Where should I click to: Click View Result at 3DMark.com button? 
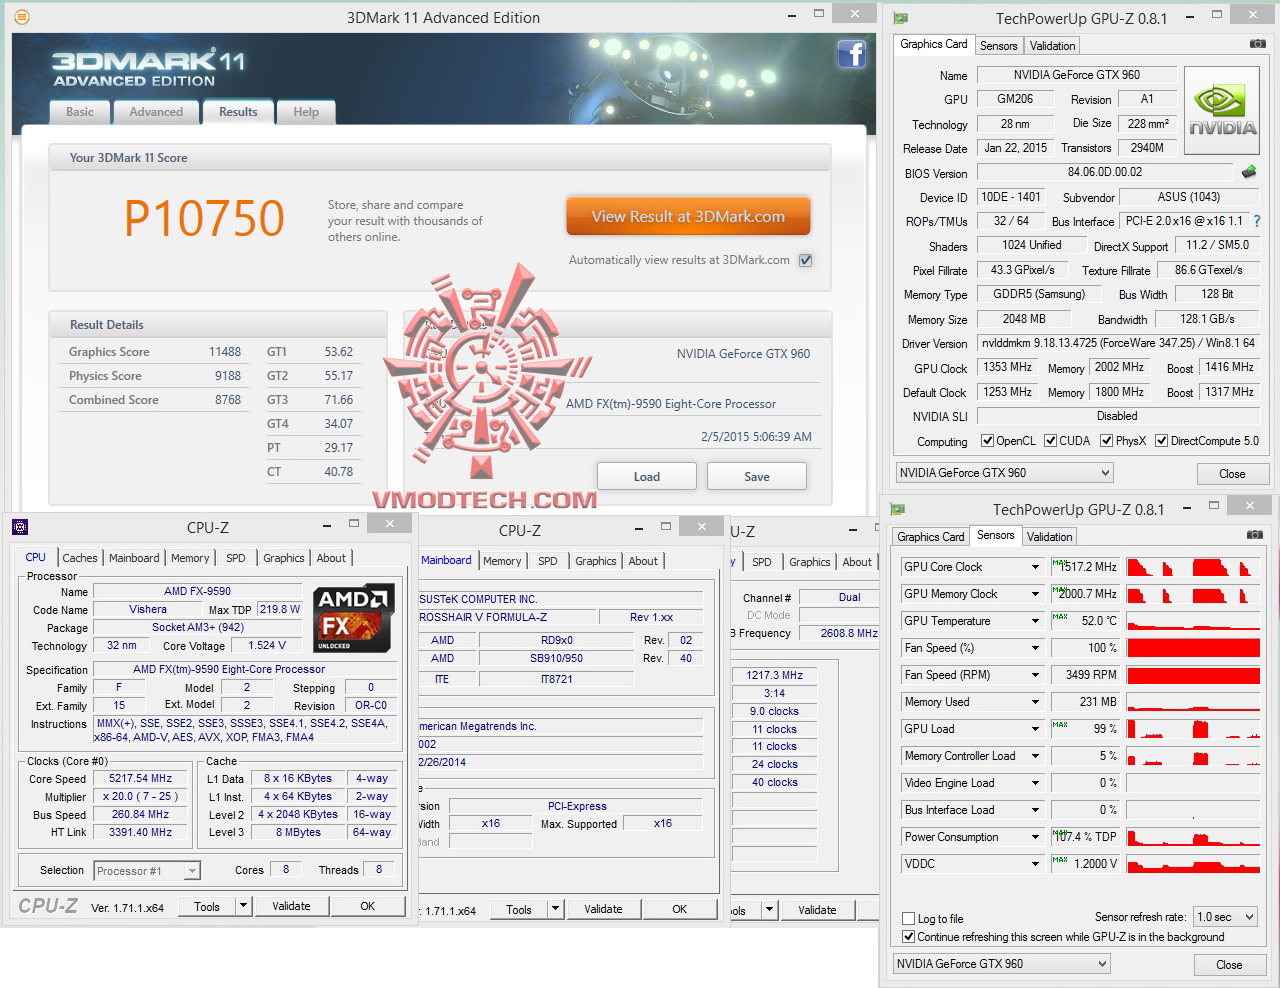coord(688,216)
